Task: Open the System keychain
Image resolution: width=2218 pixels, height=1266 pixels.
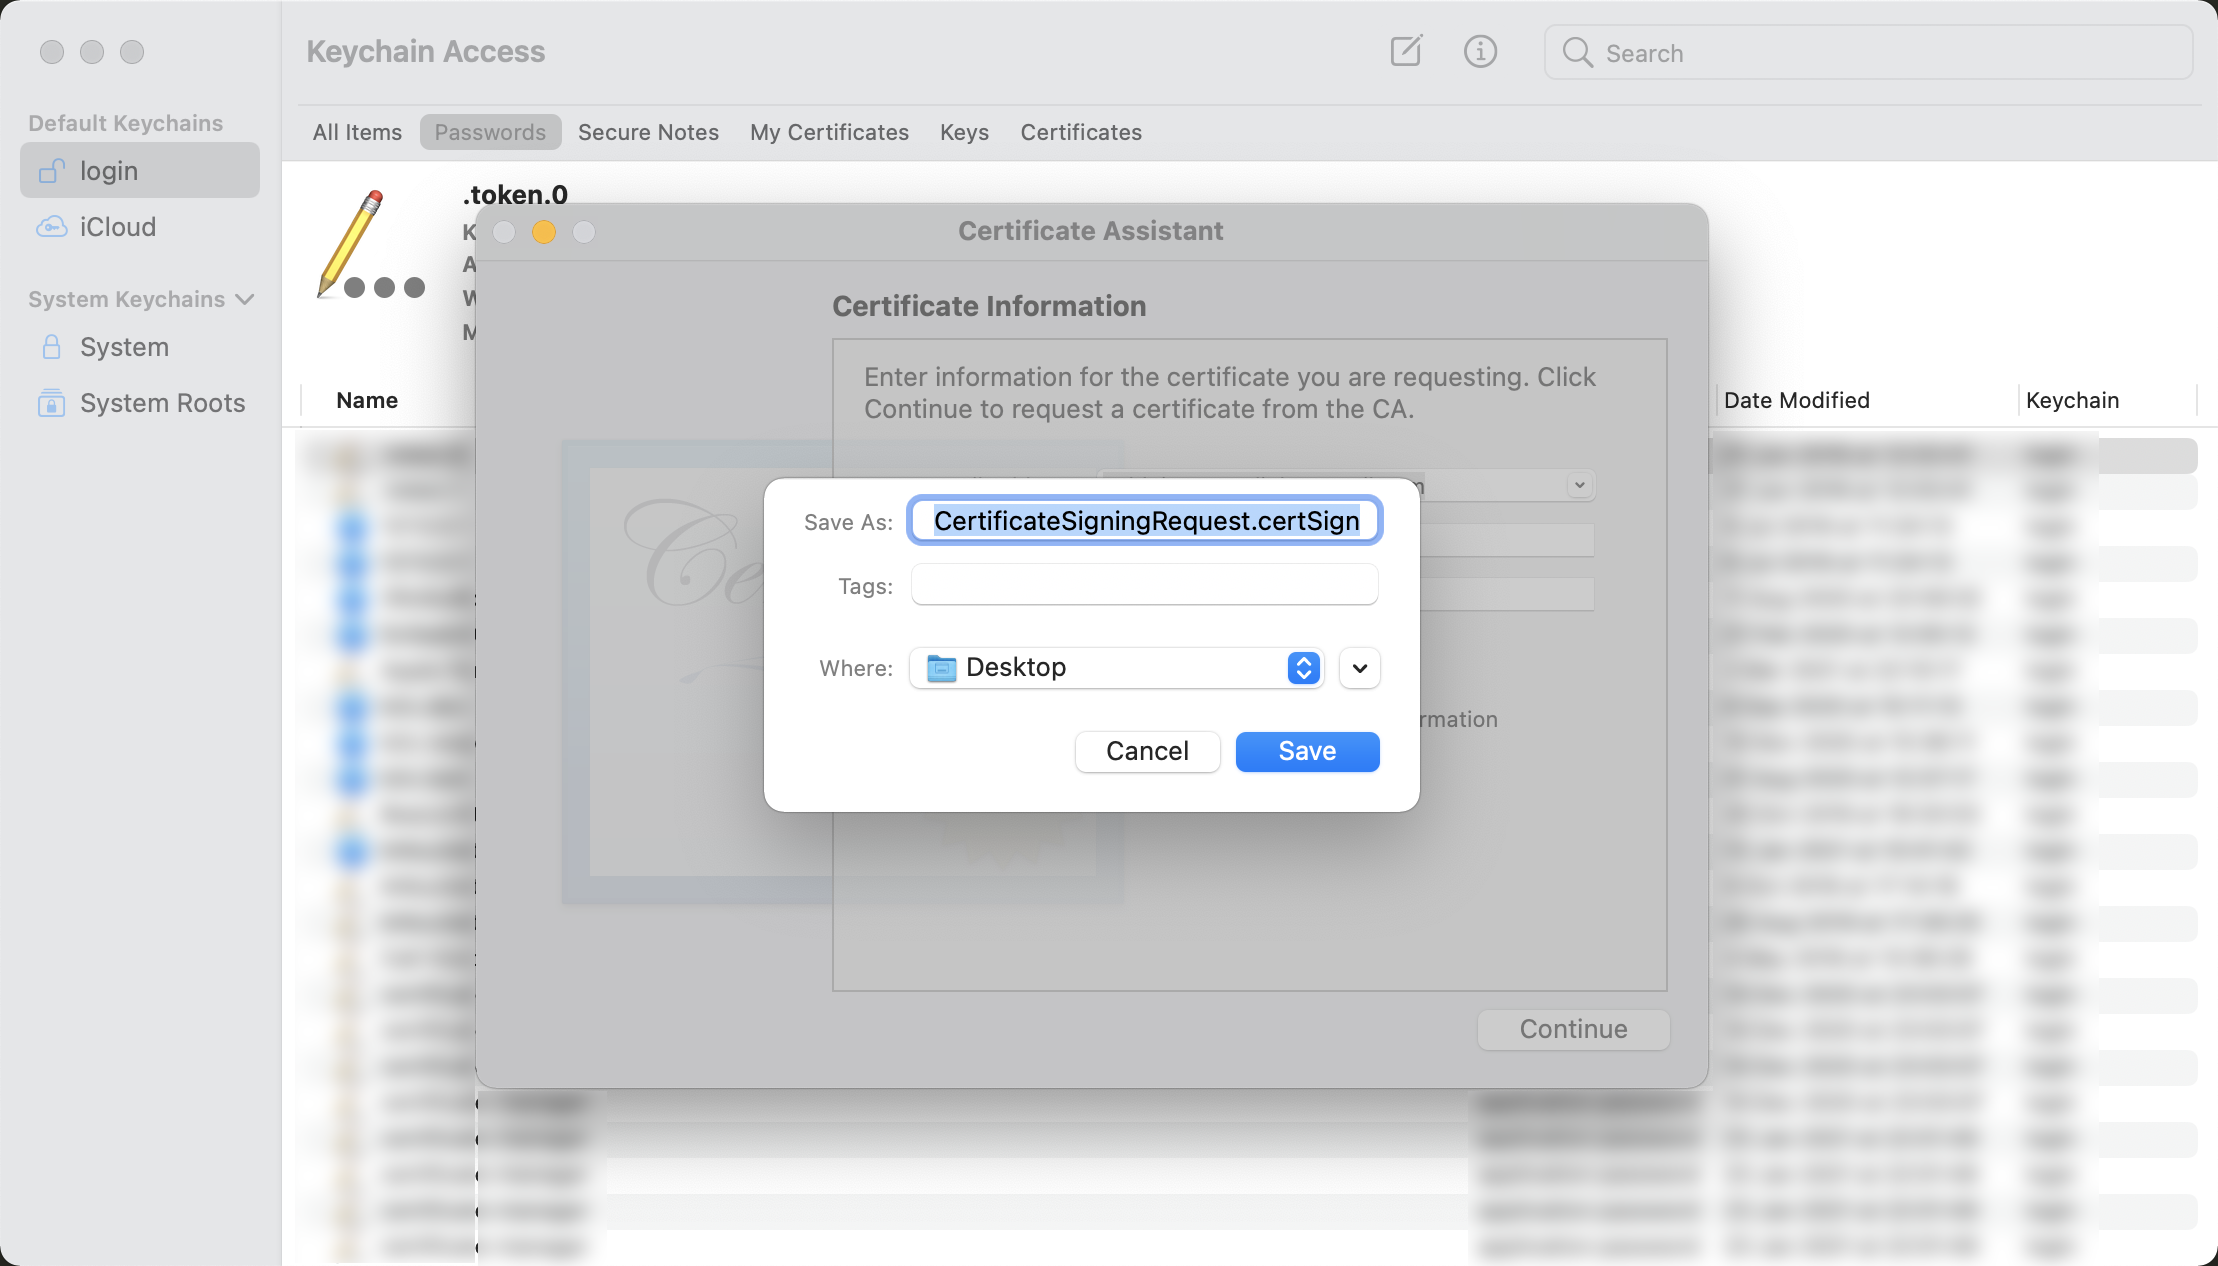Action: [x=124, y=347]
